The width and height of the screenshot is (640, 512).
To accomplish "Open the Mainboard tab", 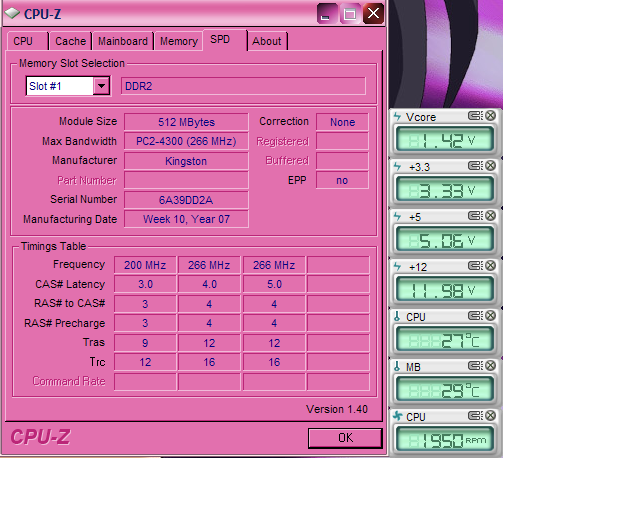I will tap(123, 41).
